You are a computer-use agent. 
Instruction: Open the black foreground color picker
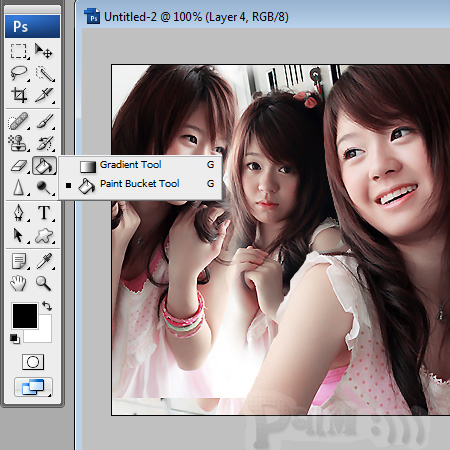pyautogui.click(x=25, y=316)
